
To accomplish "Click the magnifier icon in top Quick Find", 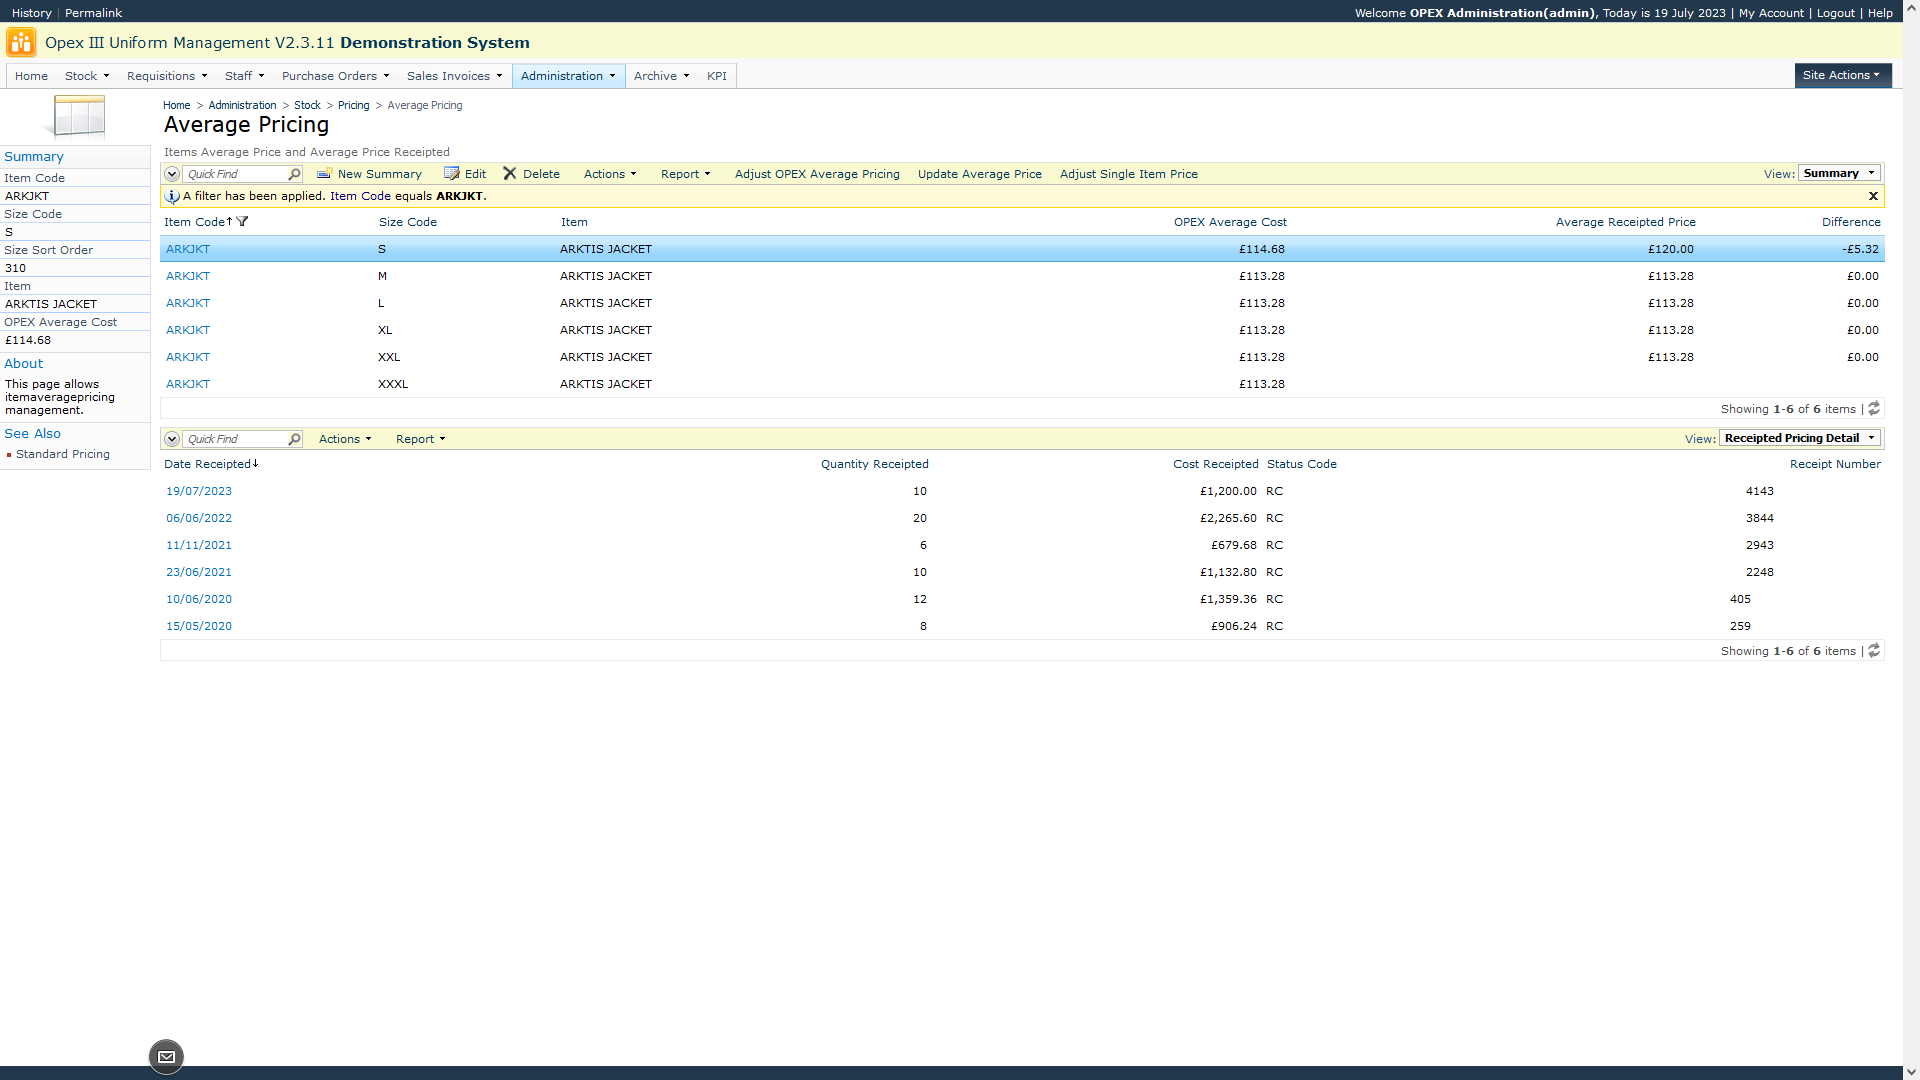I will 294,174.
